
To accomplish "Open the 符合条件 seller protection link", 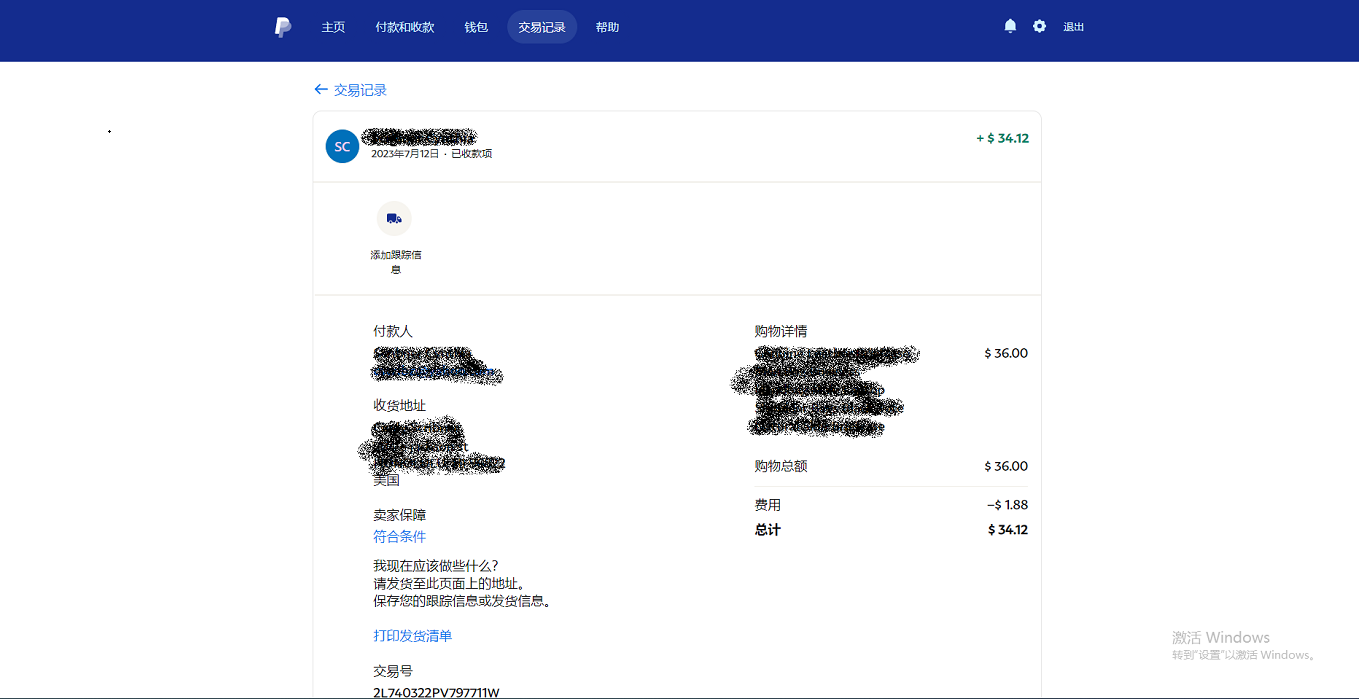I will 400,536.
